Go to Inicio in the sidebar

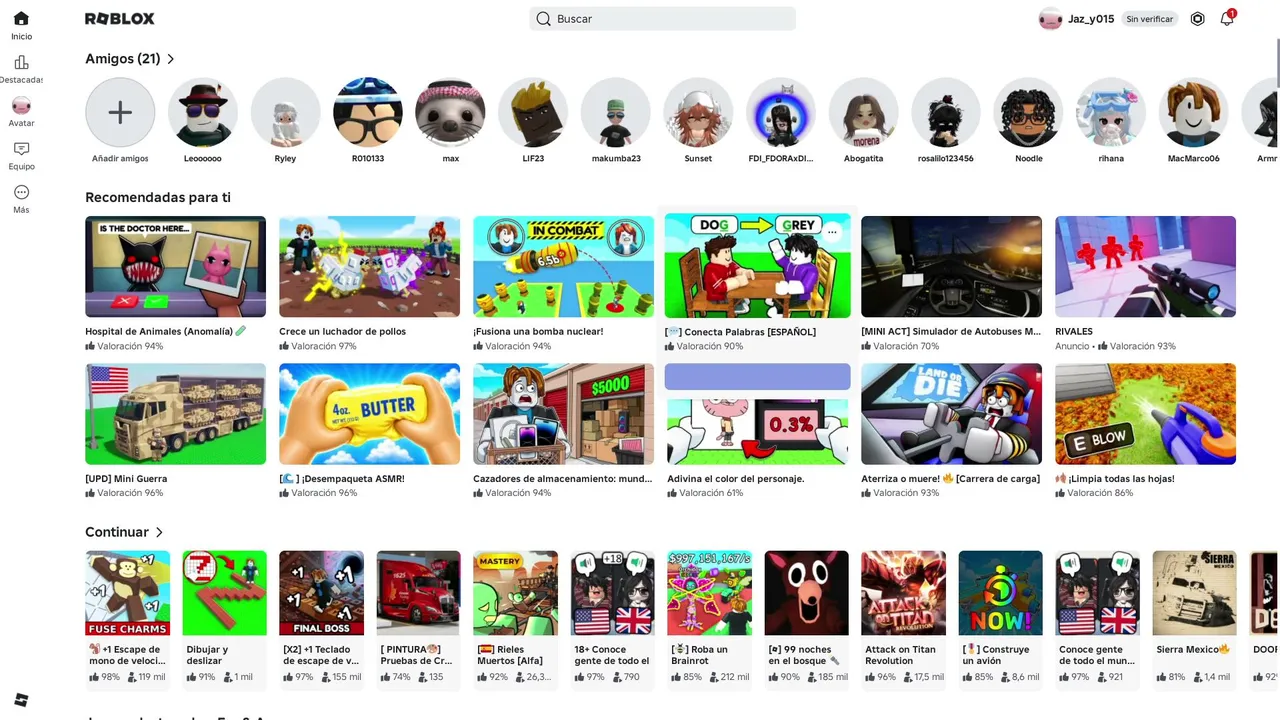[21, 26]
